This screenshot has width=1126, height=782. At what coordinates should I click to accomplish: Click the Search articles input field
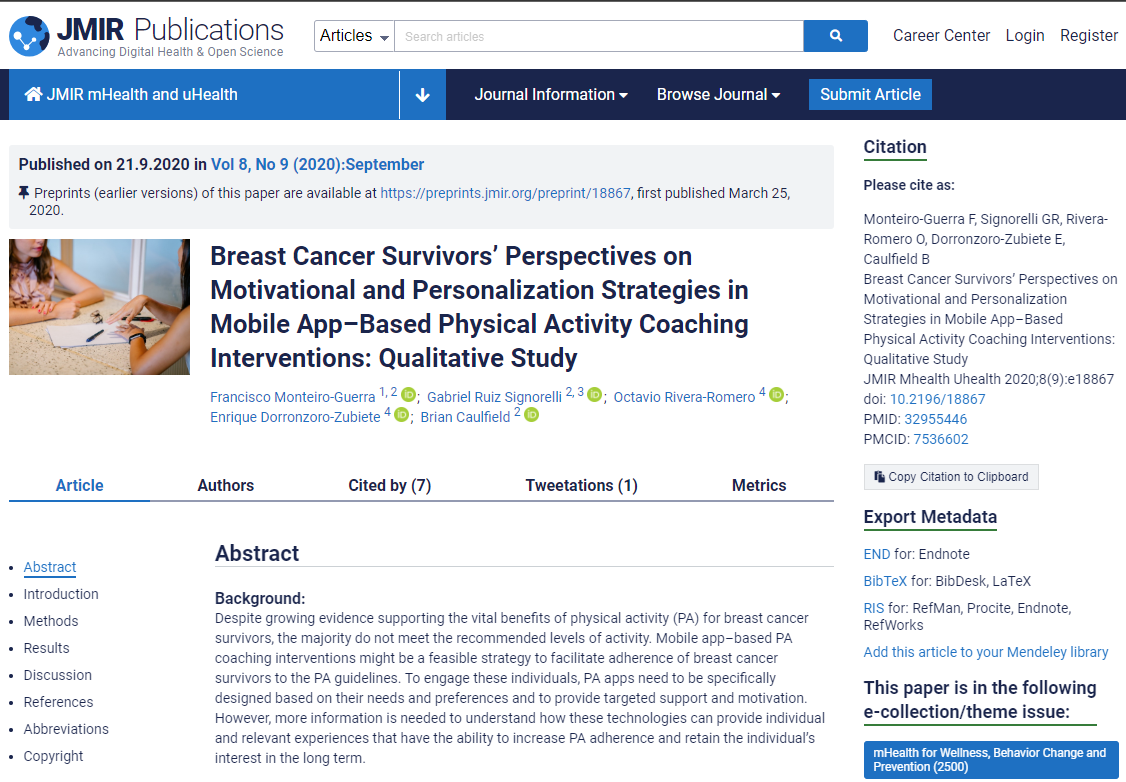598,36
